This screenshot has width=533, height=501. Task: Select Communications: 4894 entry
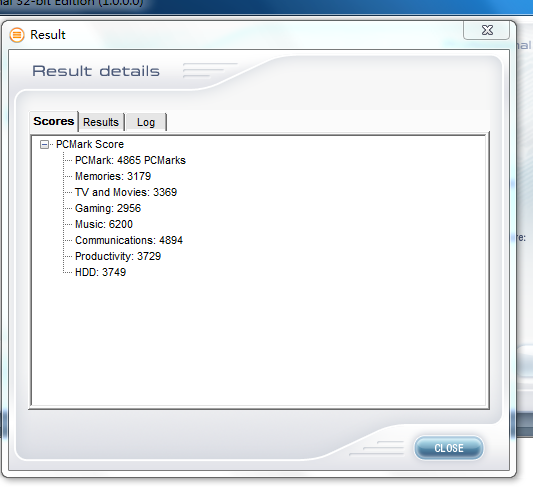[x=129, y=240]
